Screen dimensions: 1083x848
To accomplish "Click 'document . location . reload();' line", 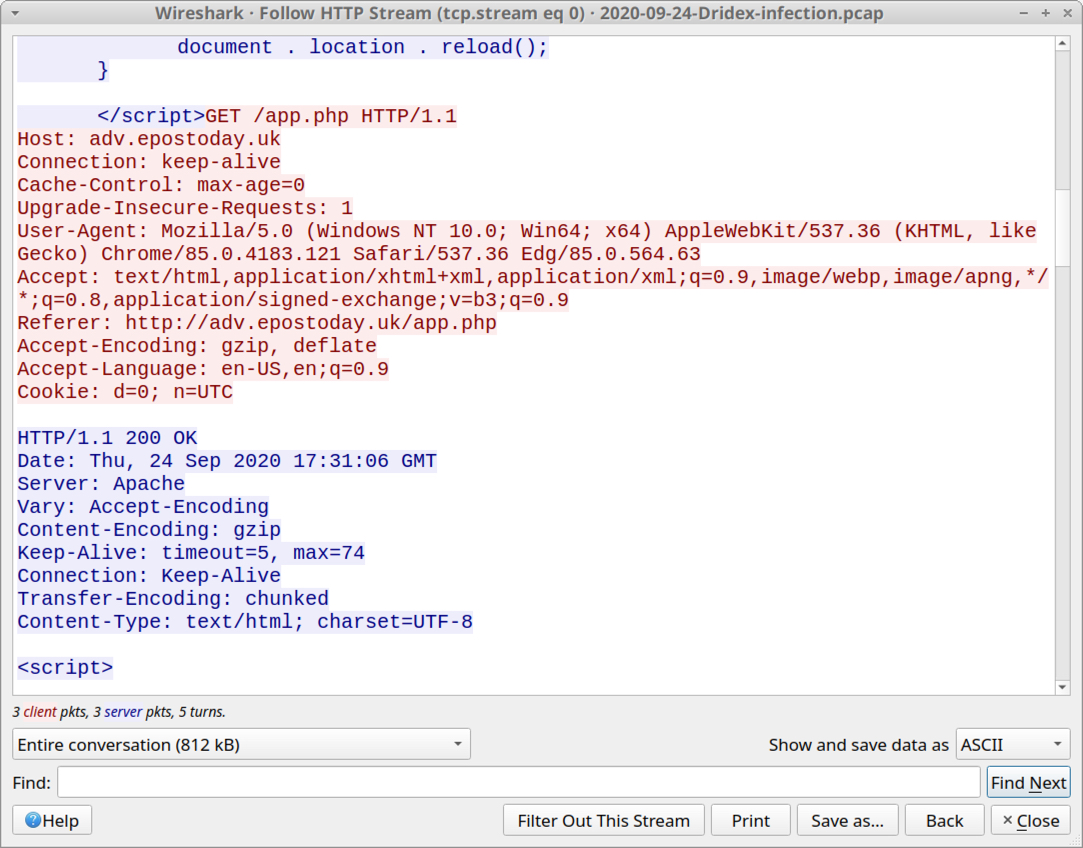I will pyautogui.click(x=363, y=47).
